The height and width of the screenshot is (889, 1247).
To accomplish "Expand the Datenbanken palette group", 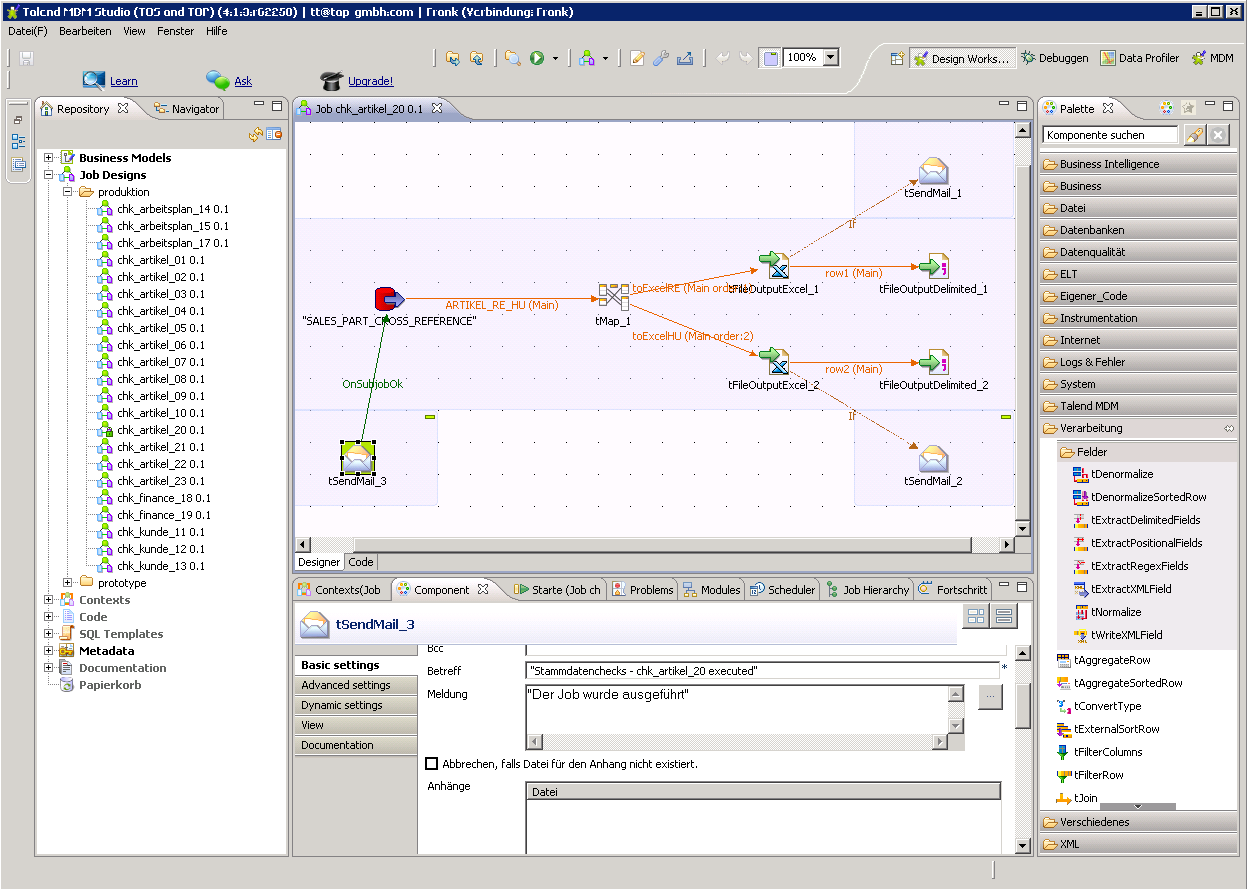I will click(1138, 230).
